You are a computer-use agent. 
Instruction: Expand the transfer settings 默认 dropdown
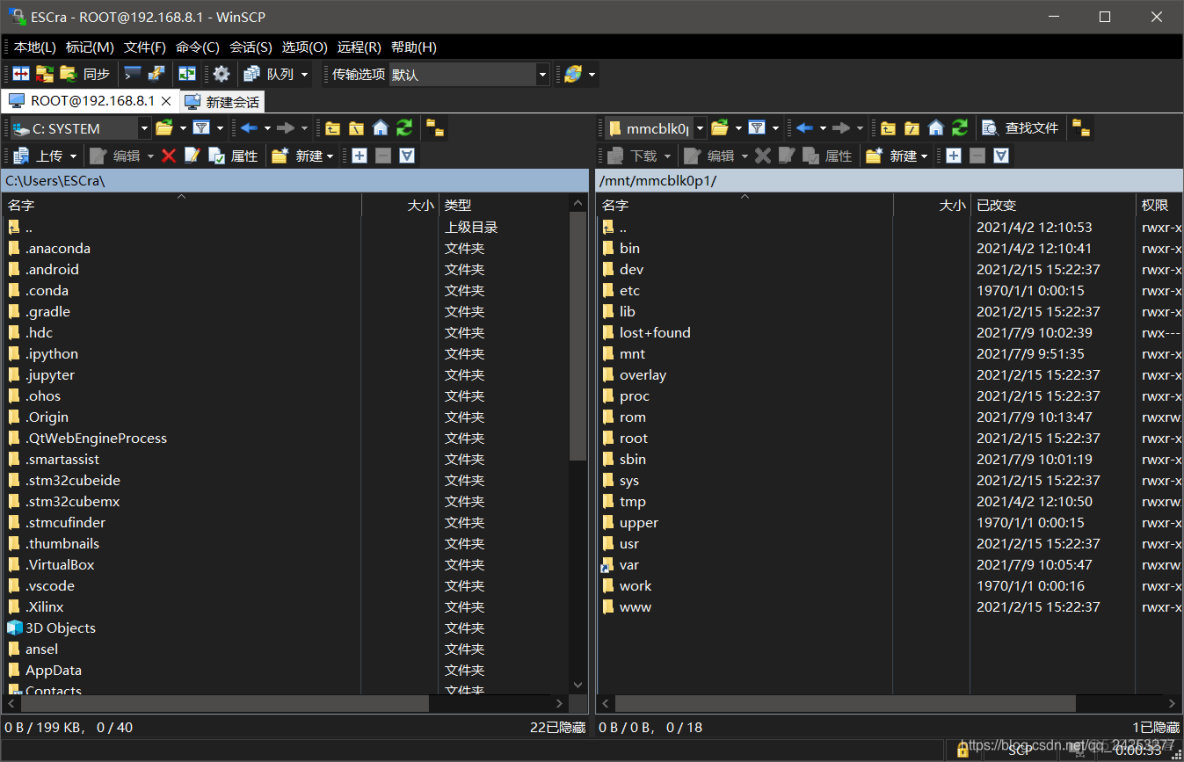click(543, 74)
